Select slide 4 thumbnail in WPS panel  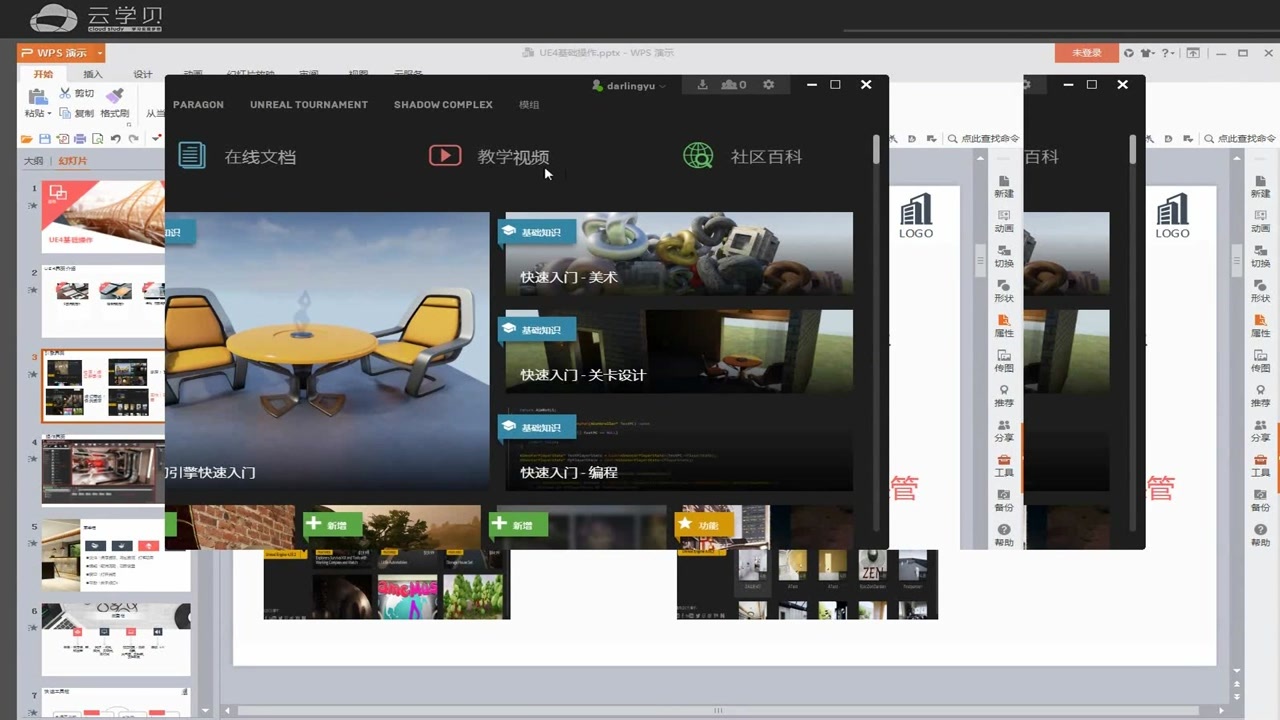point(103,470)
